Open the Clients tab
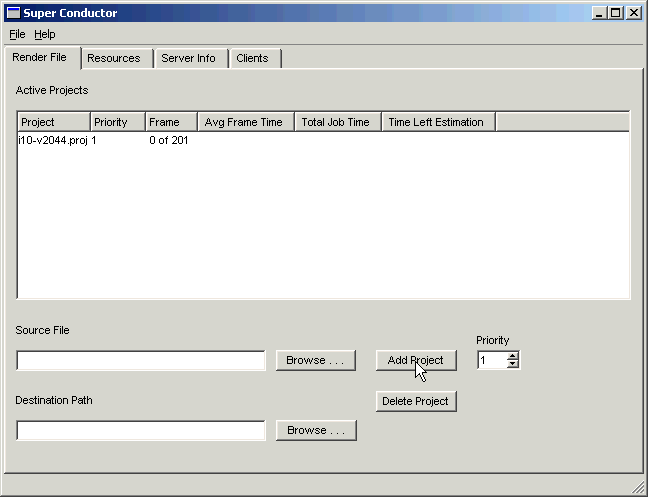Viewport: 648px width, 497px height. point(252,58)
